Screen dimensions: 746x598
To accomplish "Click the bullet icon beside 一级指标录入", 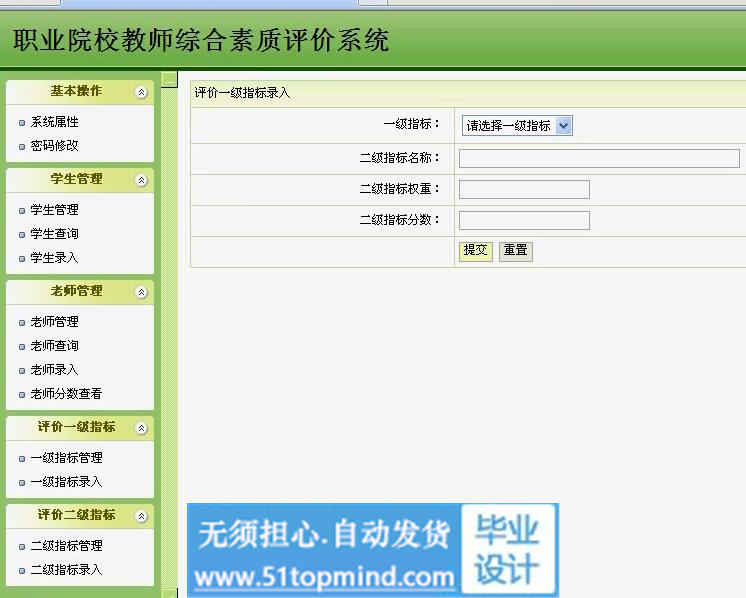I will tap(22, 483).
